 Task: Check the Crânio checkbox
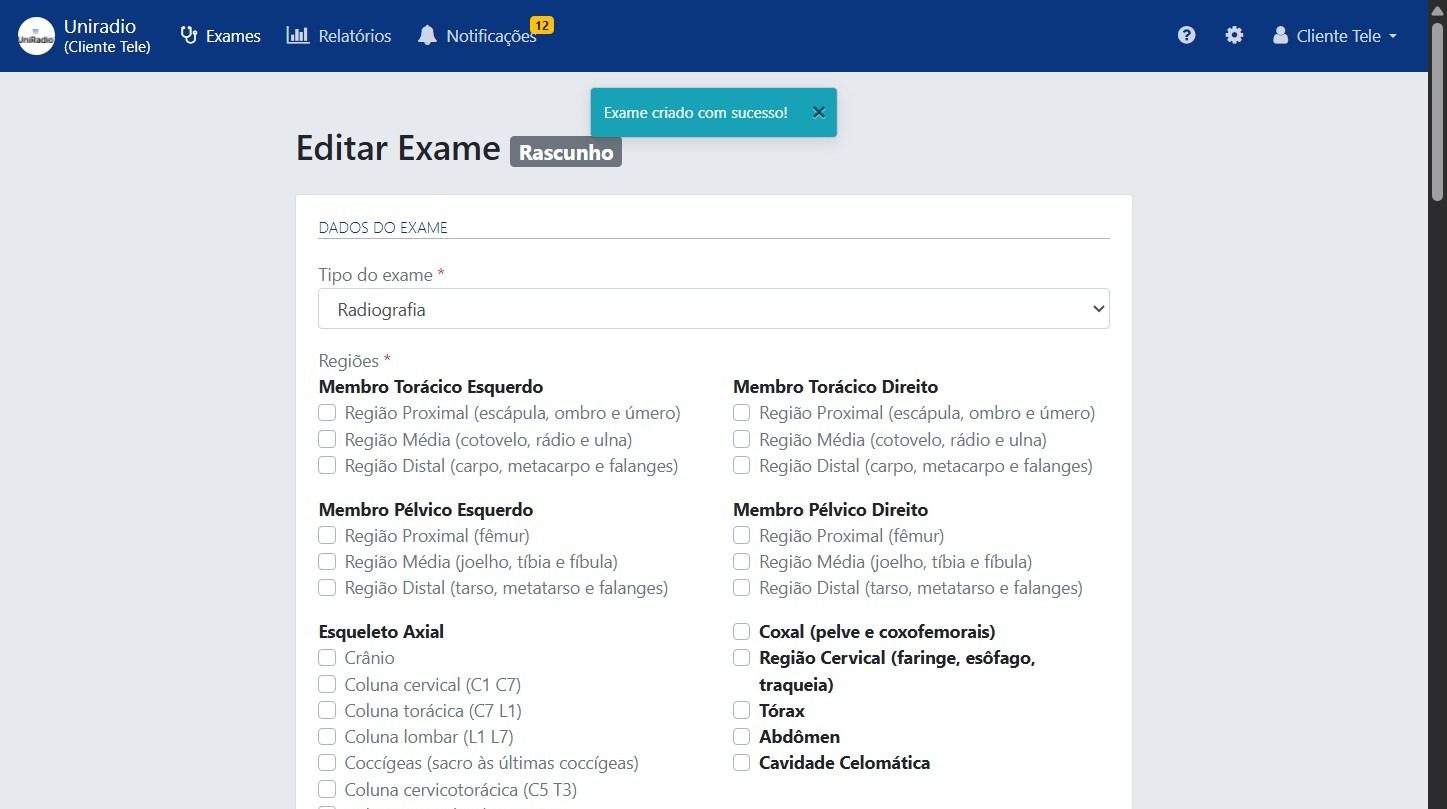click(x=327, y=658)
